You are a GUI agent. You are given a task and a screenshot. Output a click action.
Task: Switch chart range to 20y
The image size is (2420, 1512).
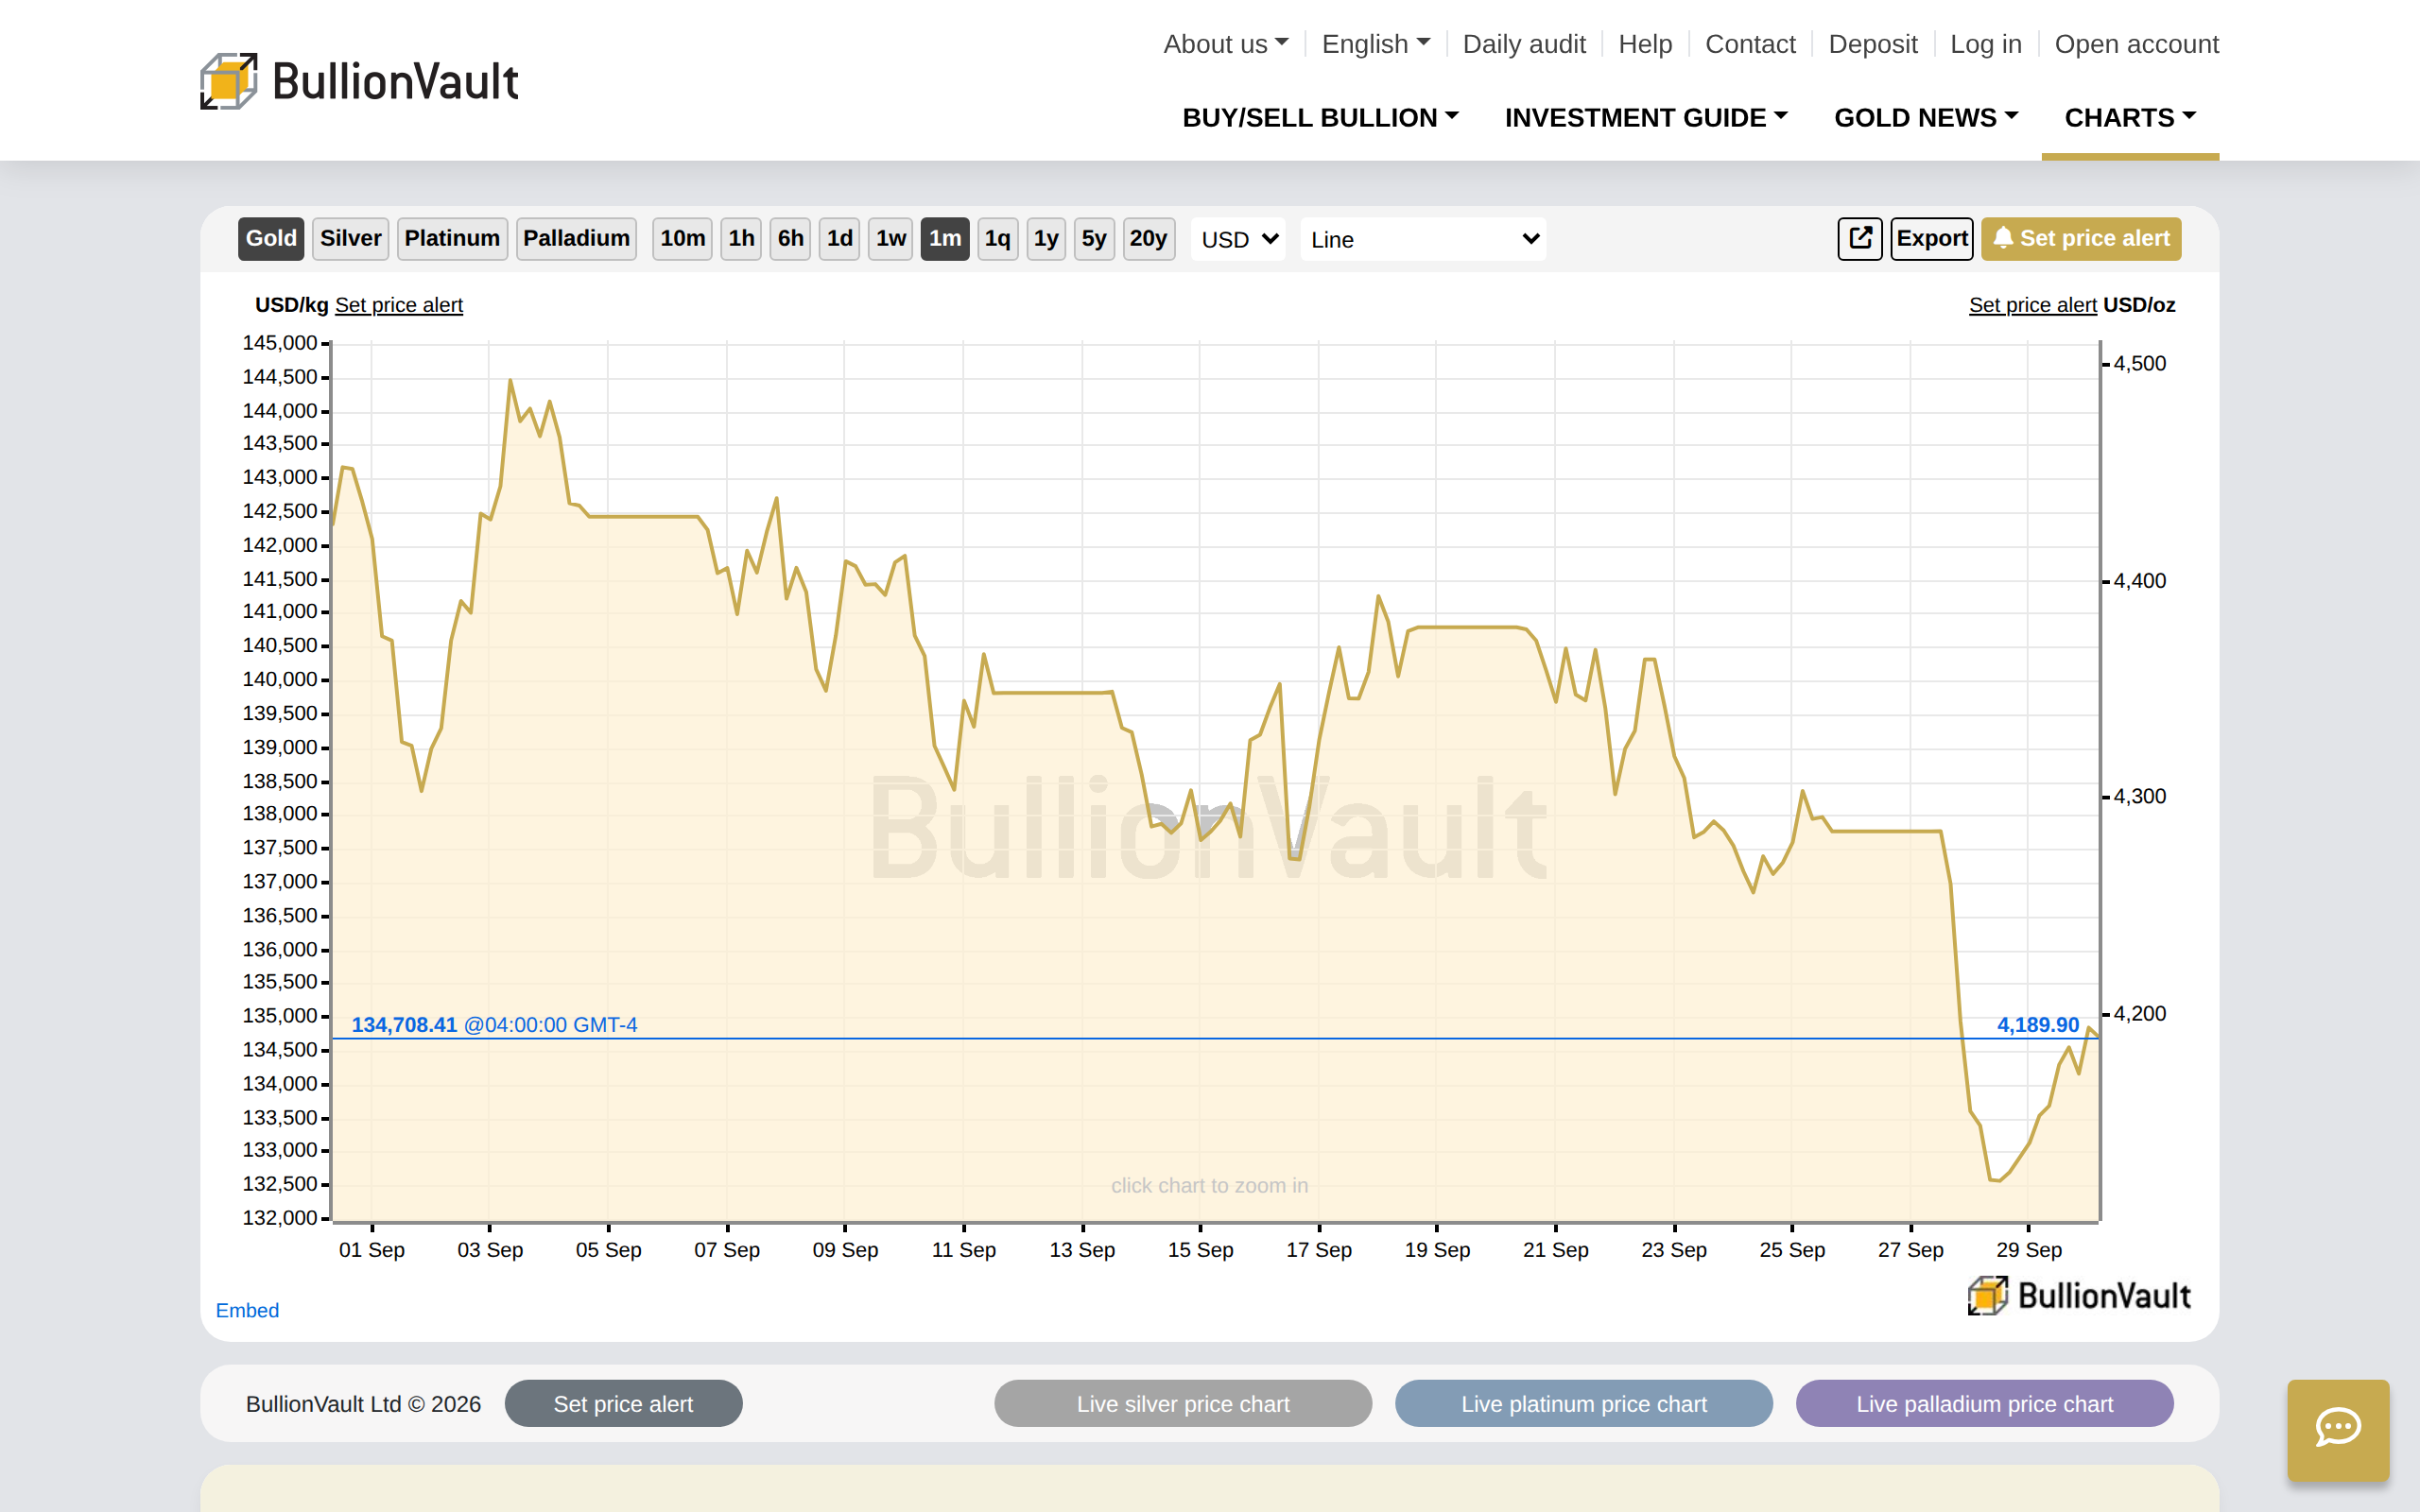pos(1148,238)
